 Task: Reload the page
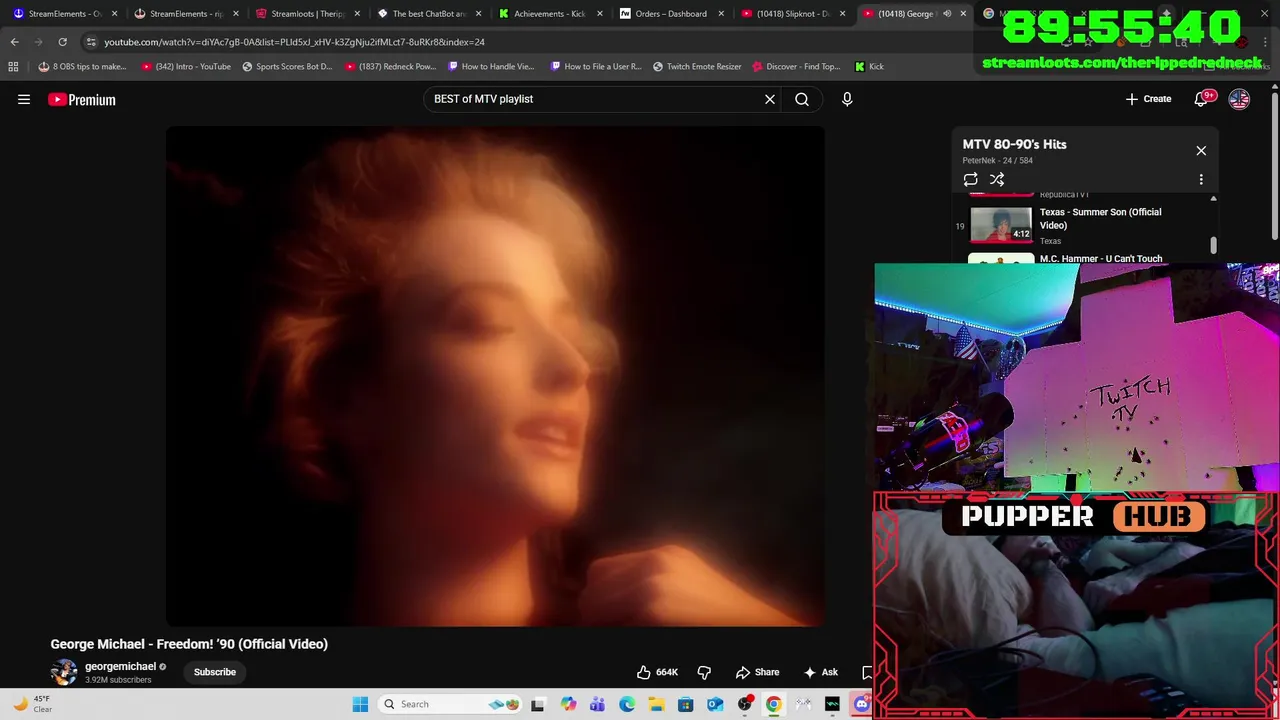62,42
